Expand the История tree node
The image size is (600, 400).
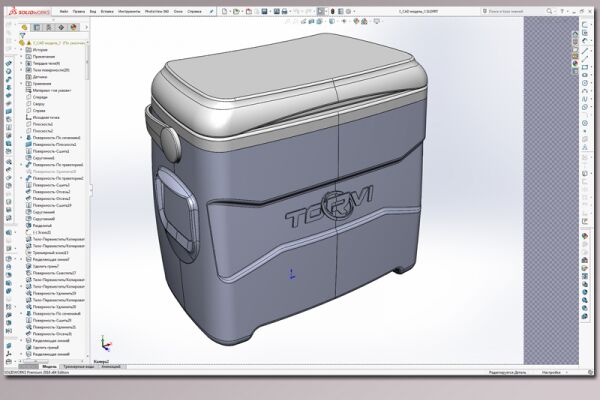pos(21,50)
